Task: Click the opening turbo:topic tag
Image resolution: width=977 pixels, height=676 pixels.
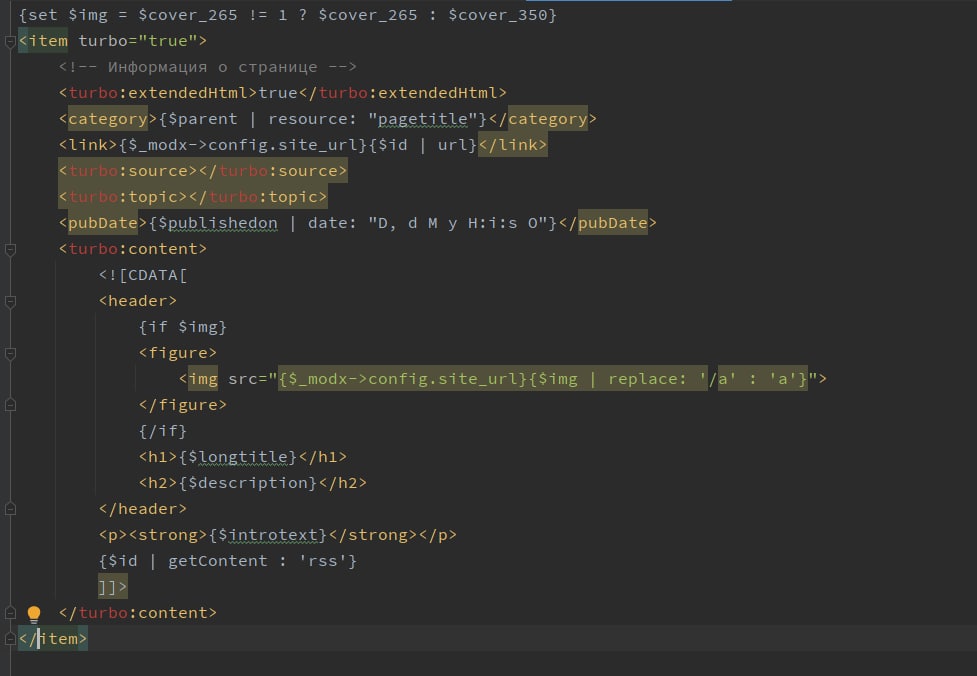Action: click(x=123, y=197)
